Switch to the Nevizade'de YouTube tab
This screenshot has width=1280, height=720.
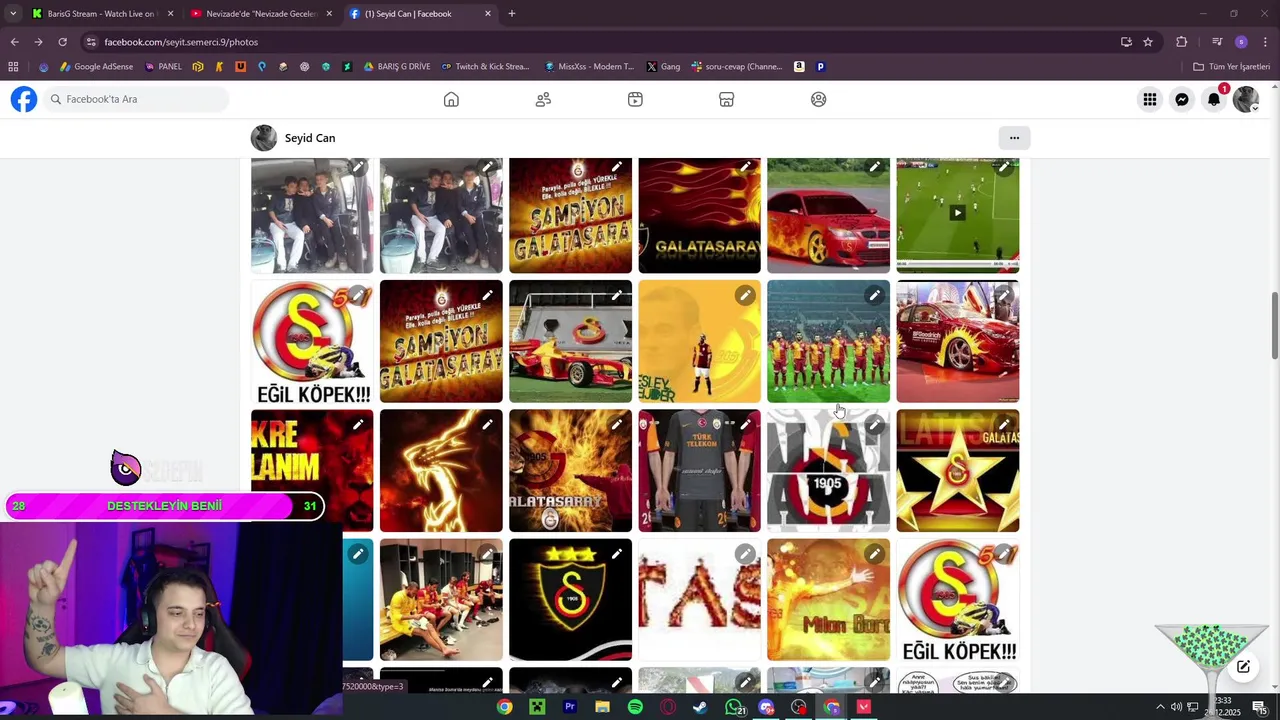click(x=260, y=14)
